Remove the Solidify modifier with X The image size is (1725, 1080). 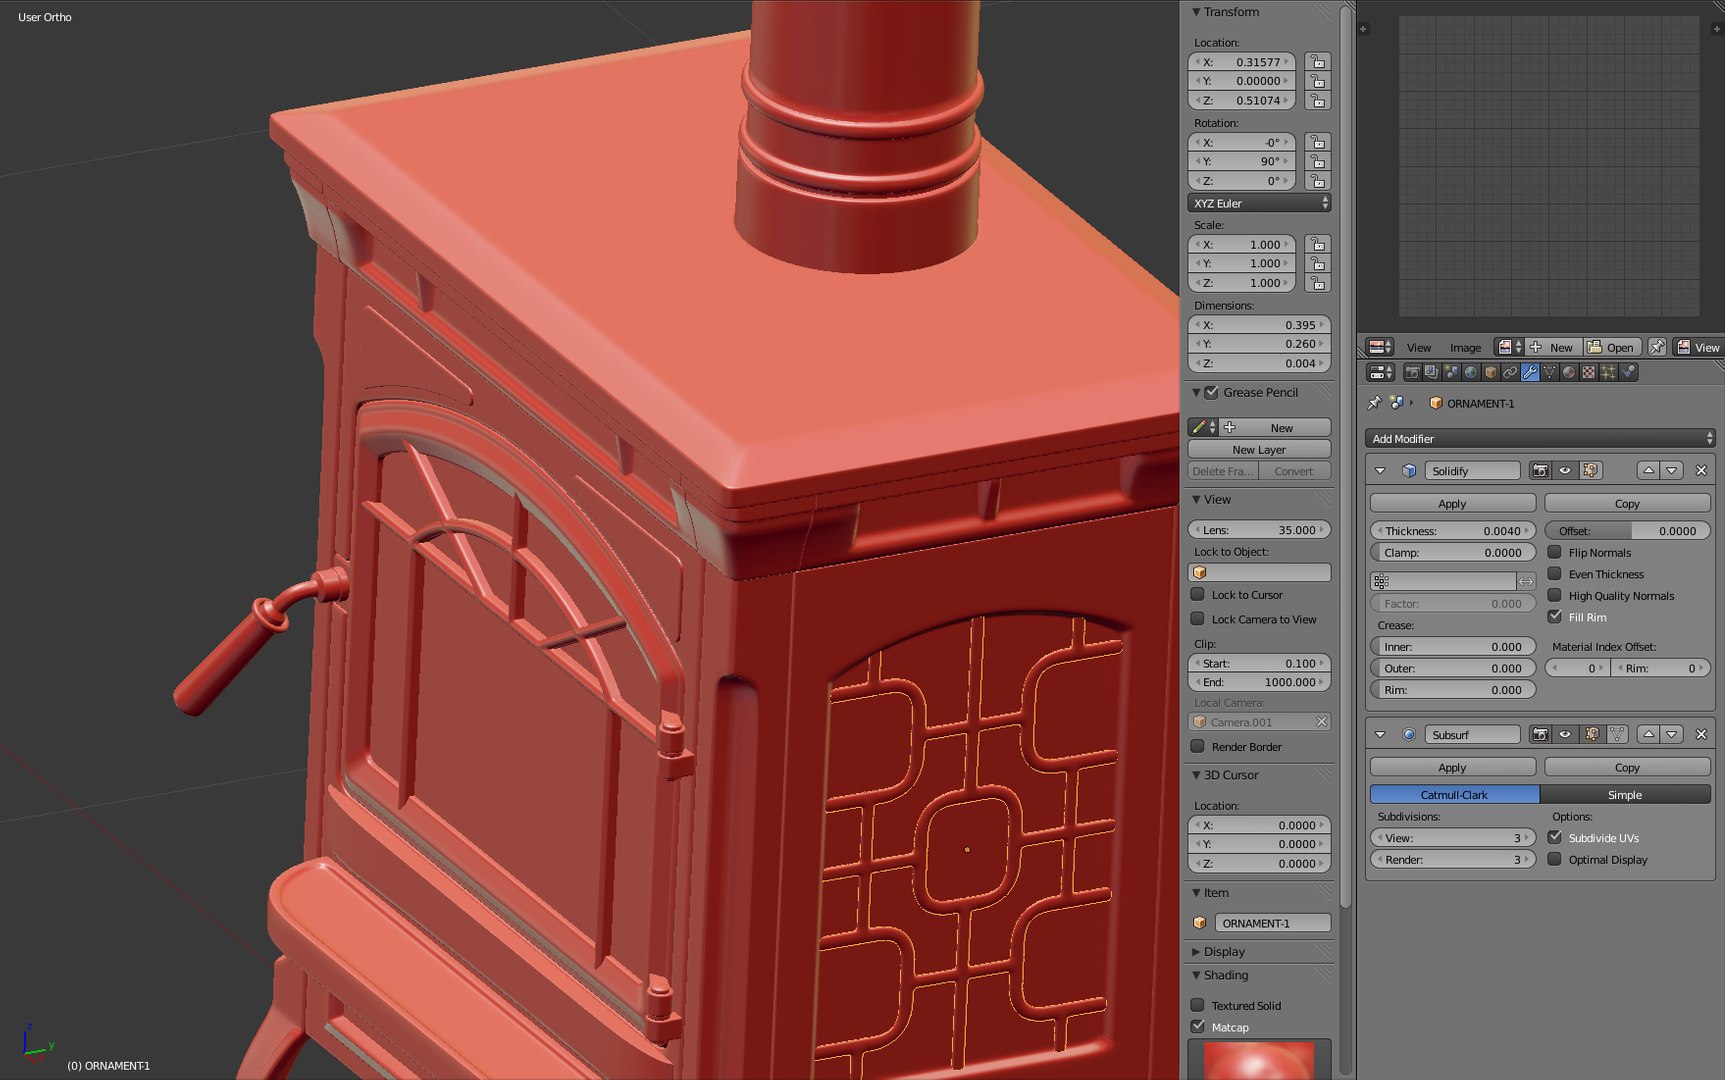1701,470
